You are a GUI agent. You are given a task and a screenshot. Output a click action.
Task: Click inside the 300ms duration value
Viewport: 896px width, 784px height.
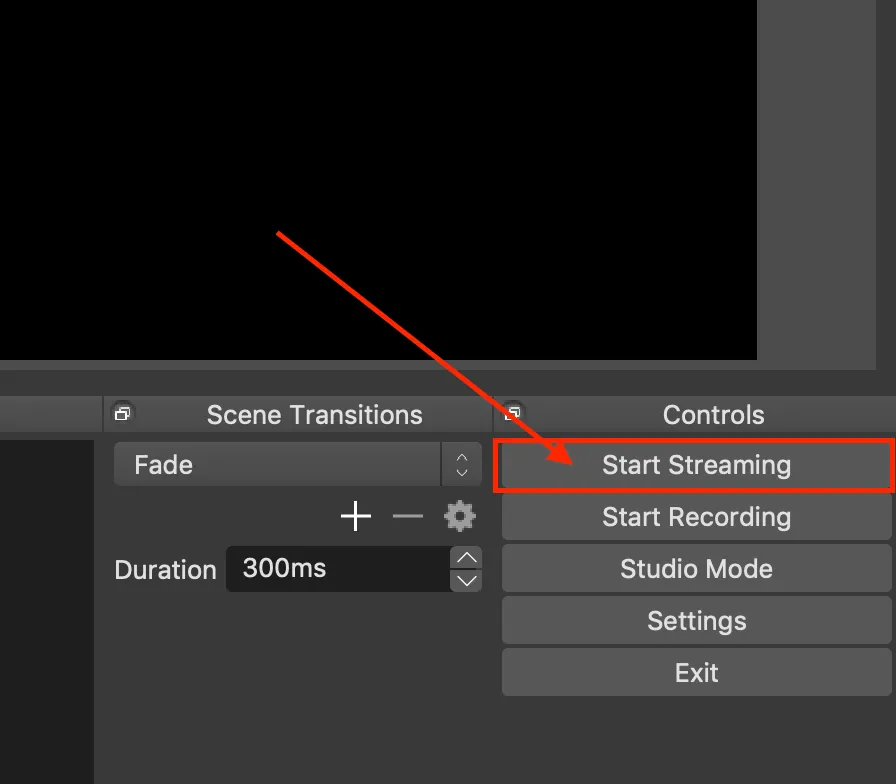[287, 569]
